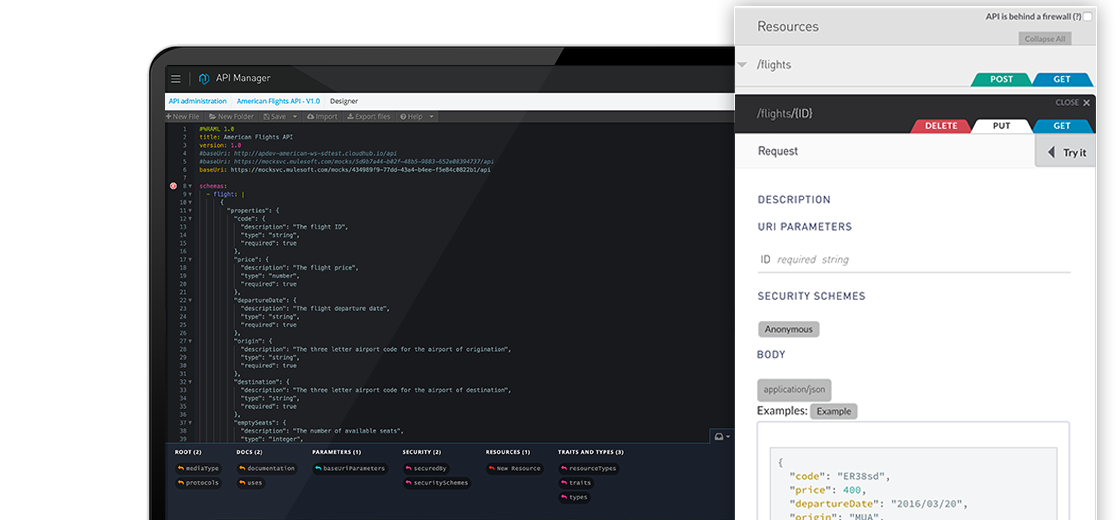Toggle the shelf panel icon above the bottom panel
The image size is (1120, 520).
coord(719,436)
